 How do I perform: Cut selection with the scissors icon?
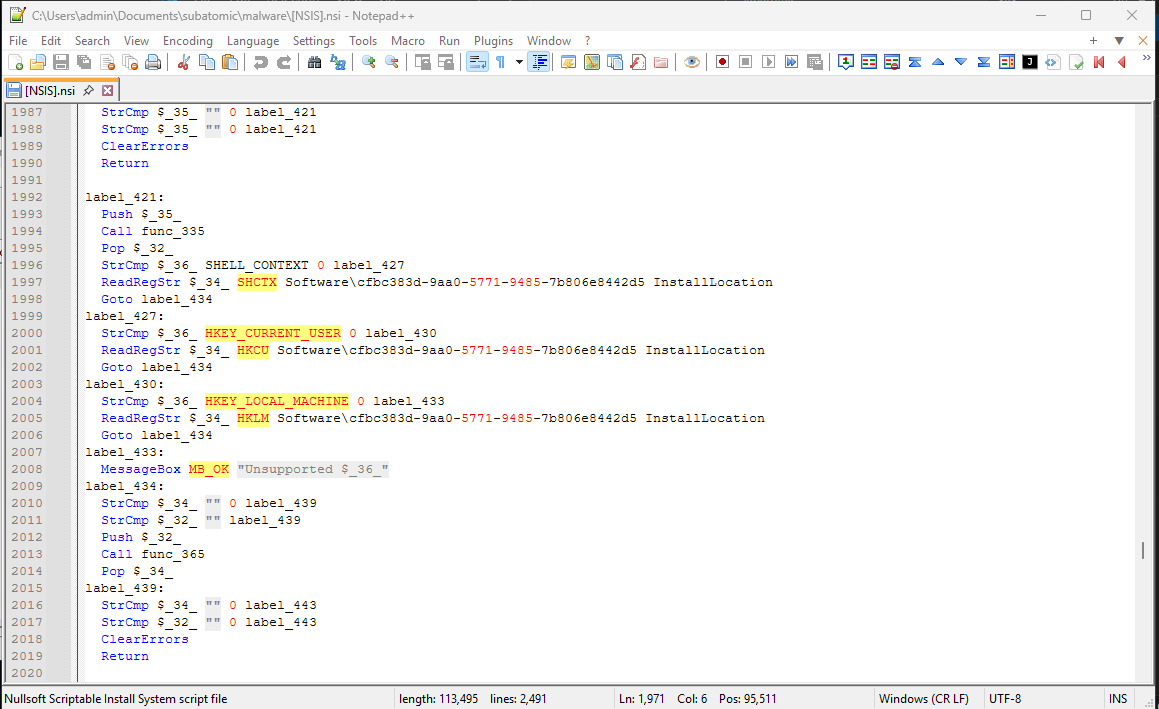click(x=184, y=62)
